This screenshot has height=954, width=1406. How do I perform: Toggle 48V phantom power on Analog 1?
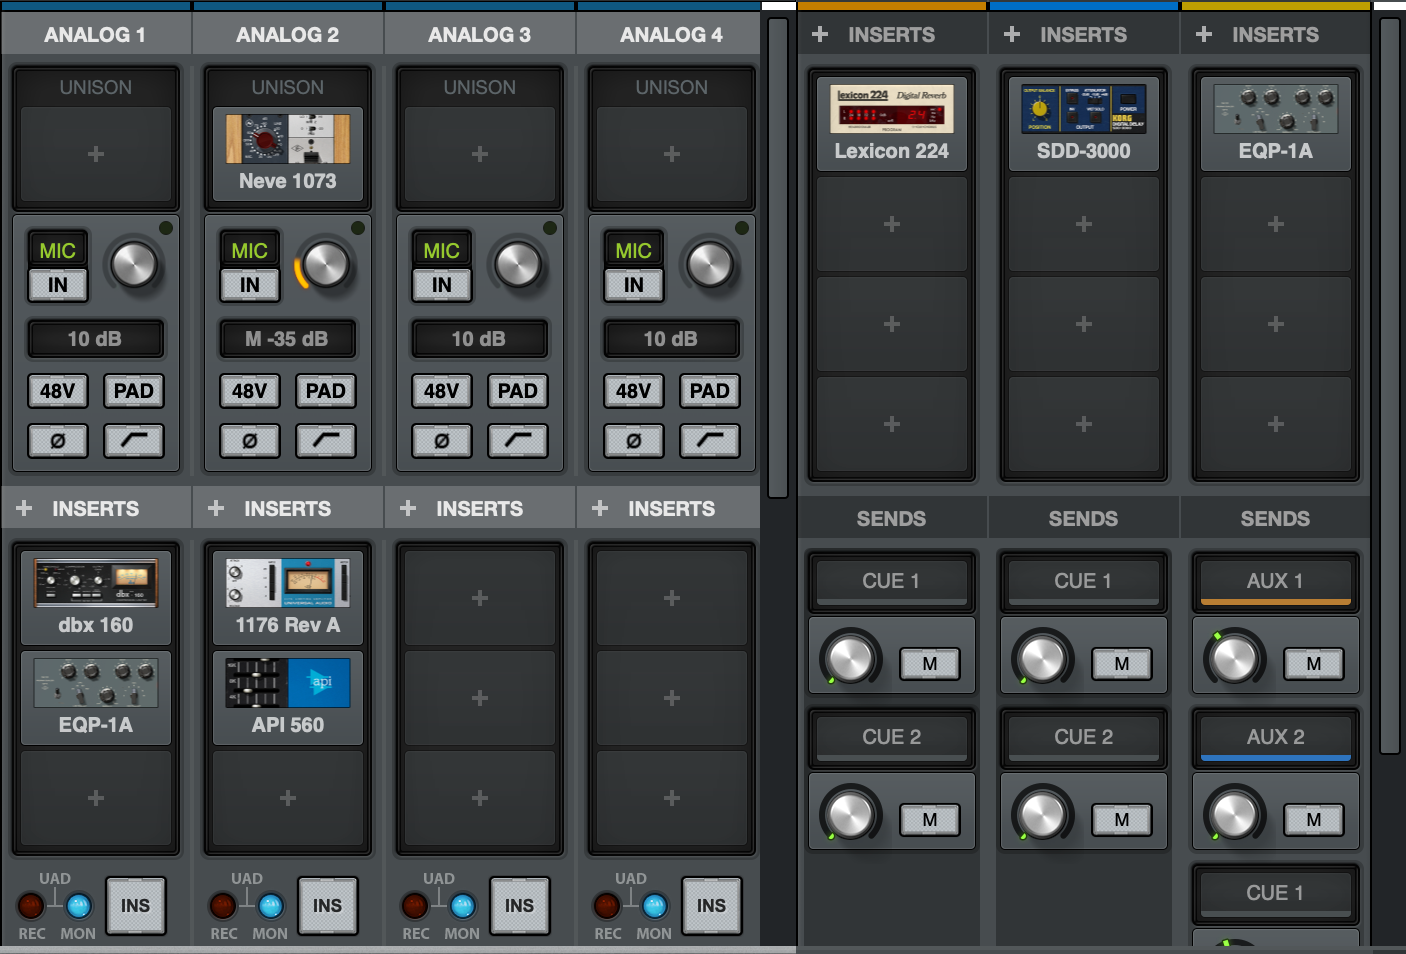(58, 391)
